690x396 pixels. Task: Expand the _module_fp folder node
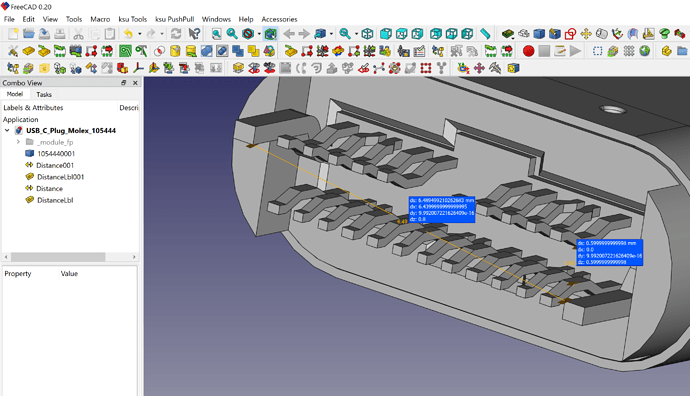(18, 142)
